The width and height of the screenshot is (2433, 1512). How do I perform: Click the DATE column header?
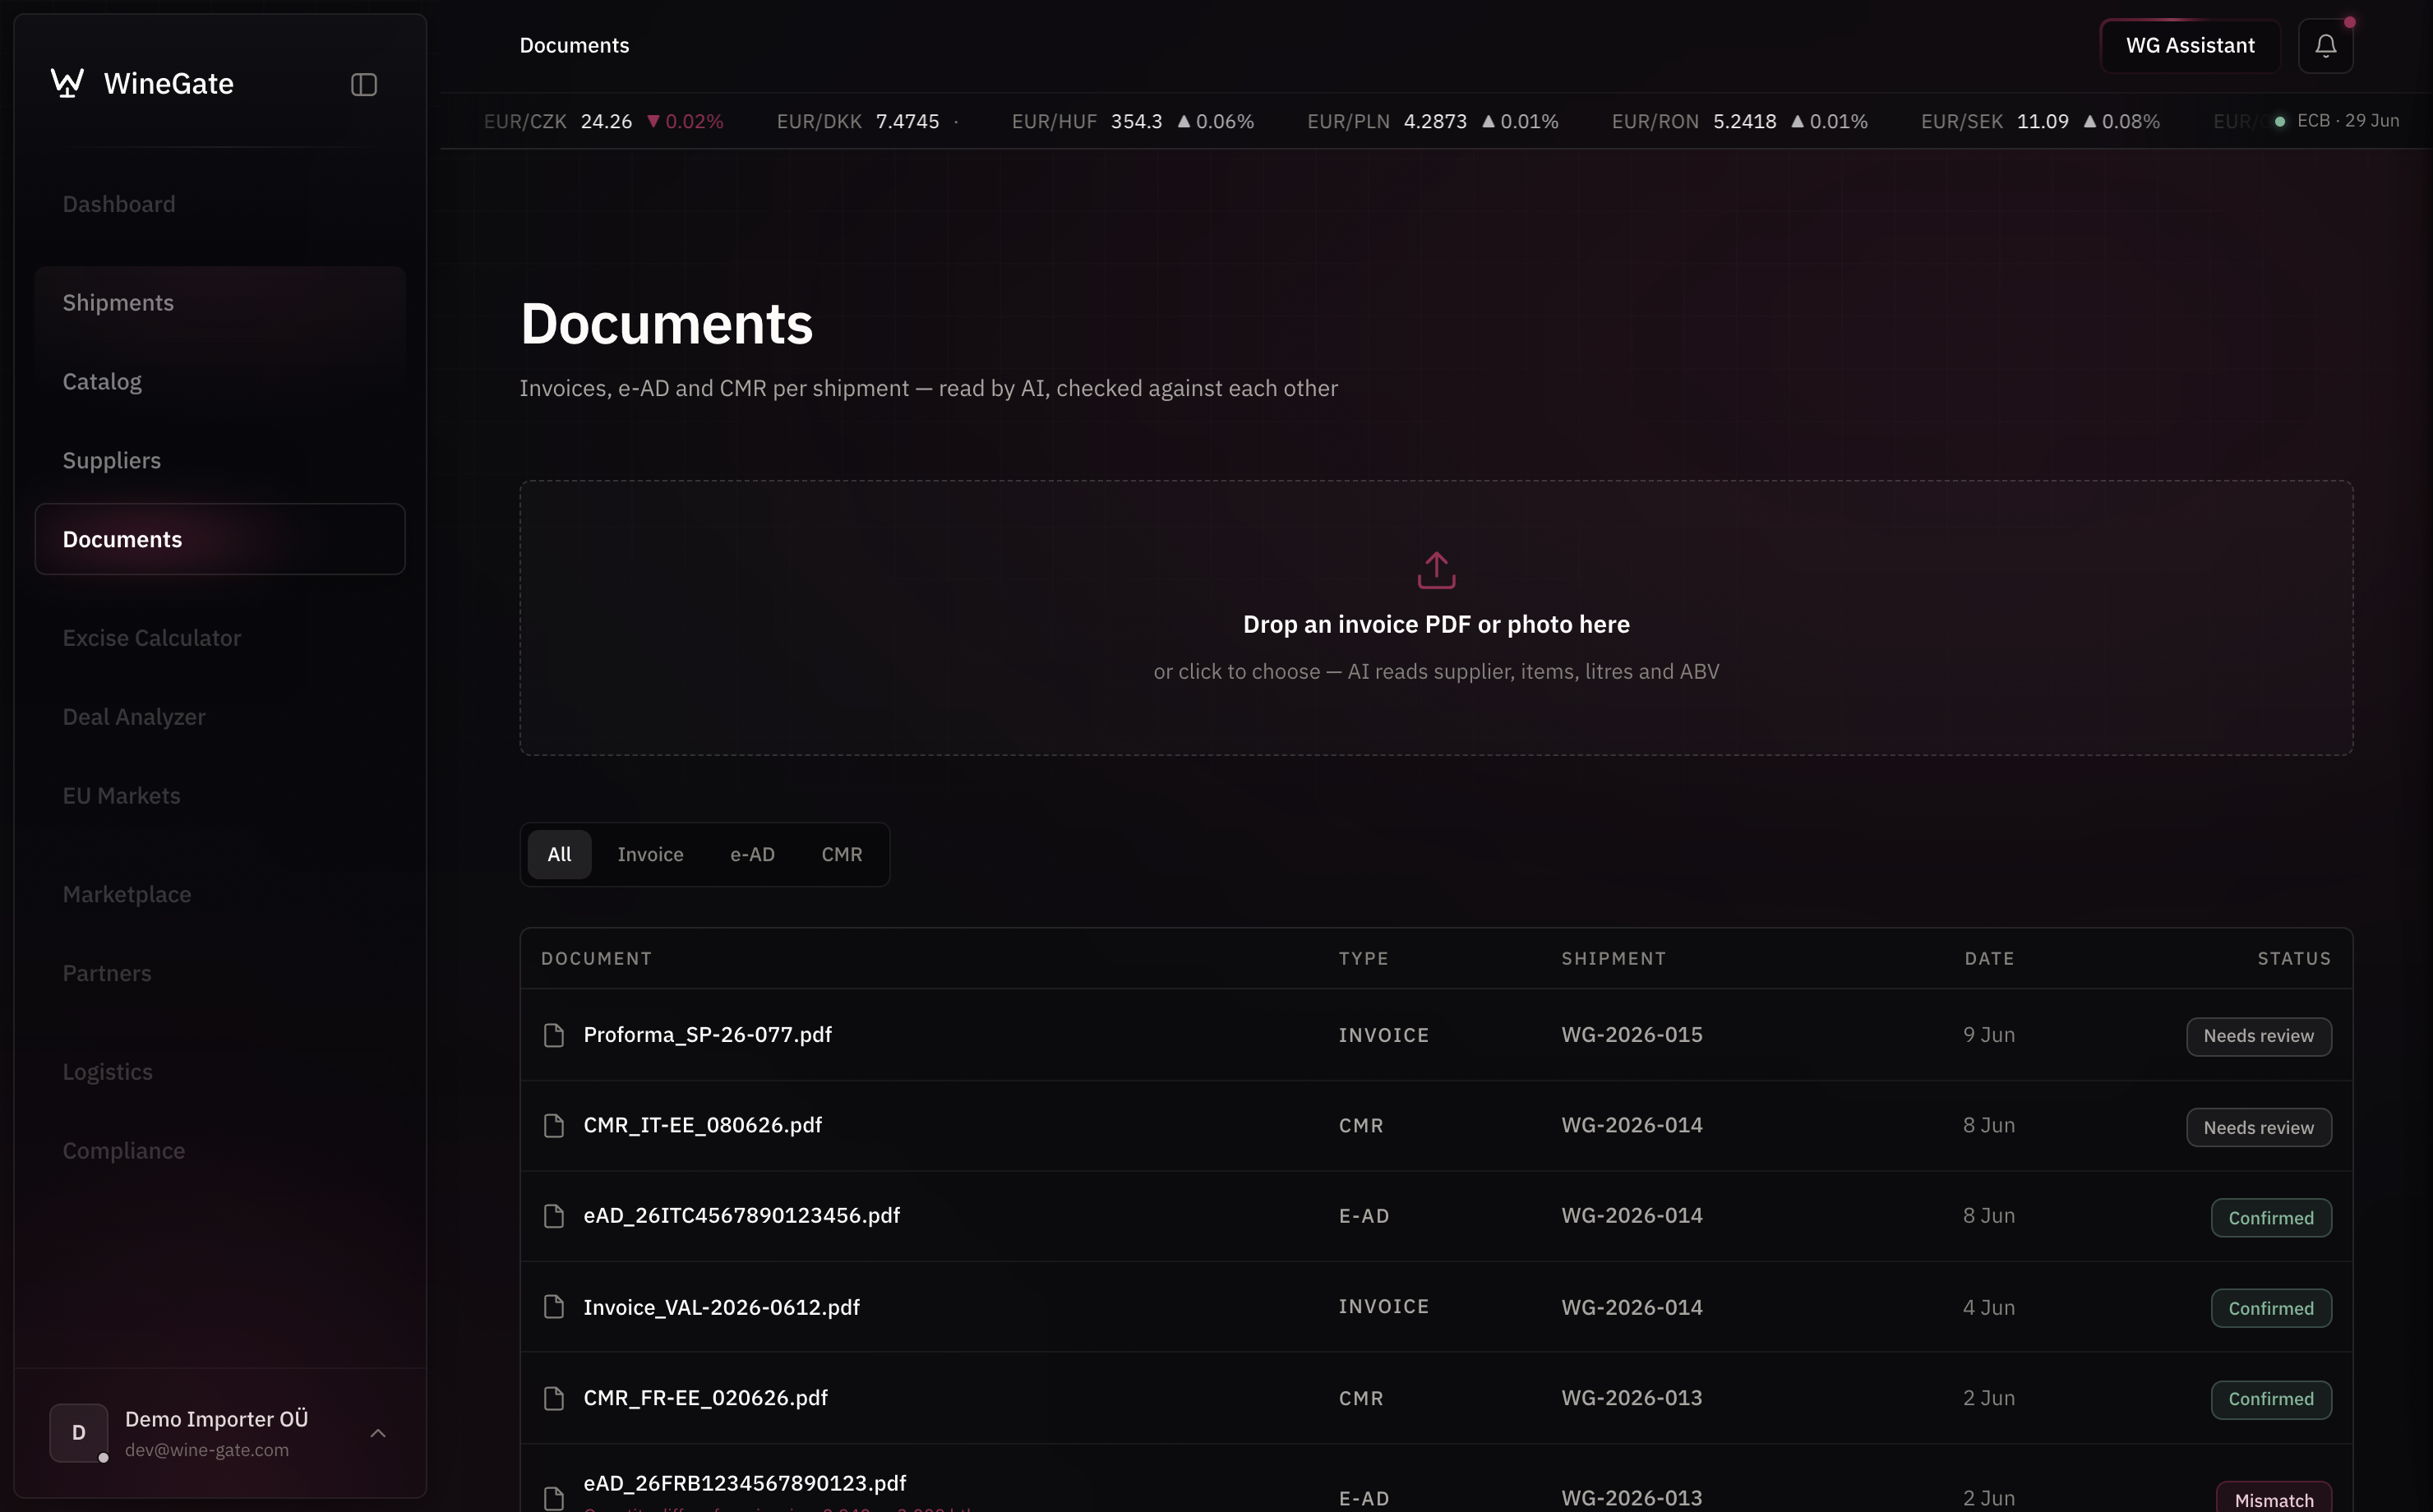[x=1989, y=959]
